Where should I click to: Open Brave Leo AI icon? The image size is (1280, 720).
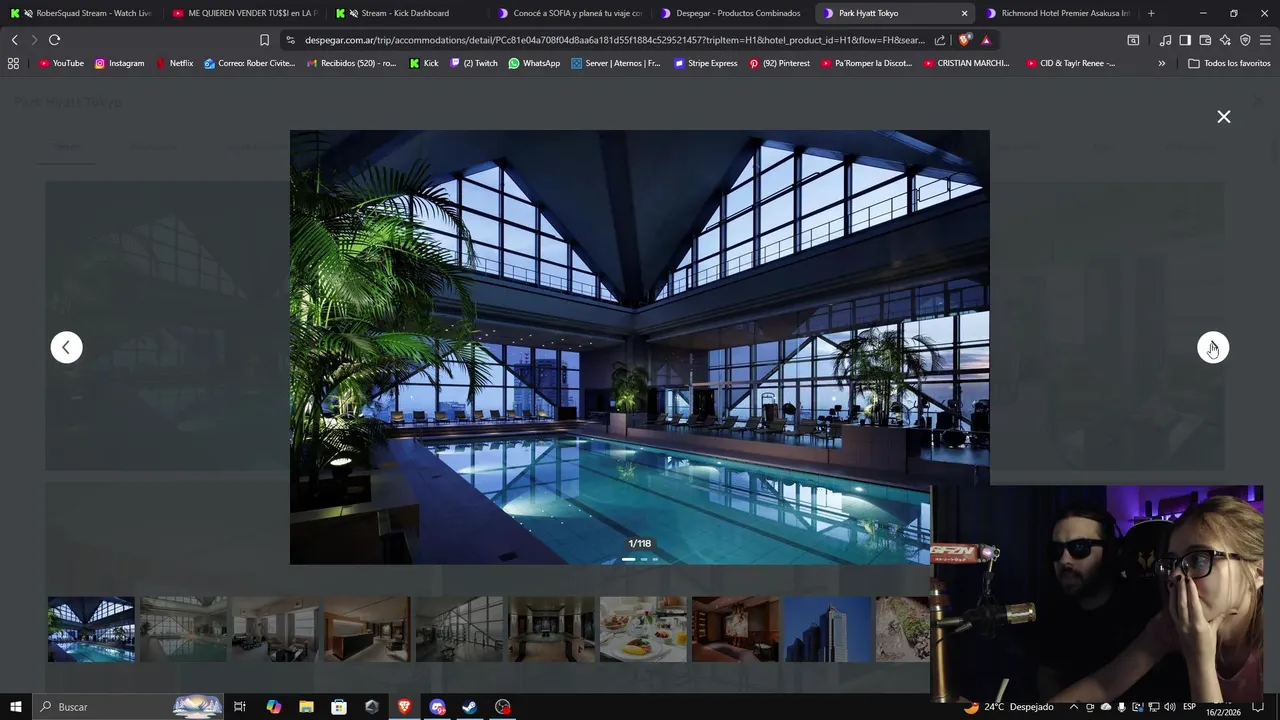click(1225, 40)
